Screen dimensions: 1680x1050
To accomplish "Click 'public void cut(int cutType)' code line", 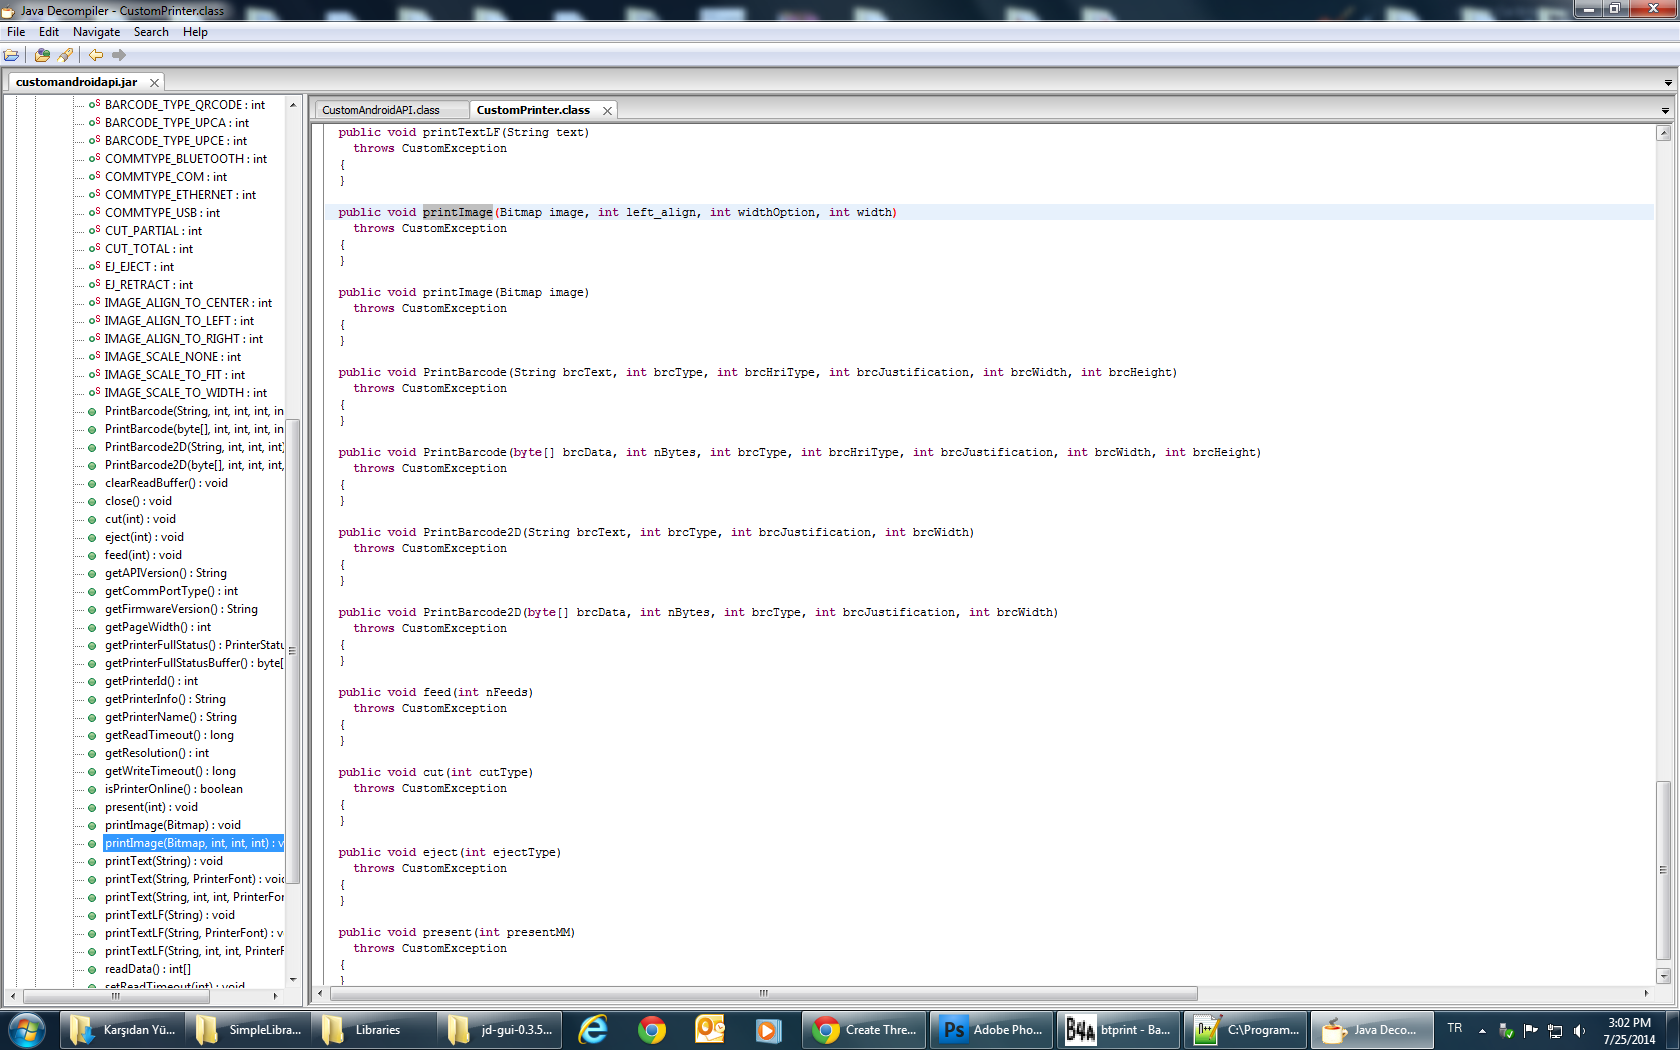I will pos(435,772).
